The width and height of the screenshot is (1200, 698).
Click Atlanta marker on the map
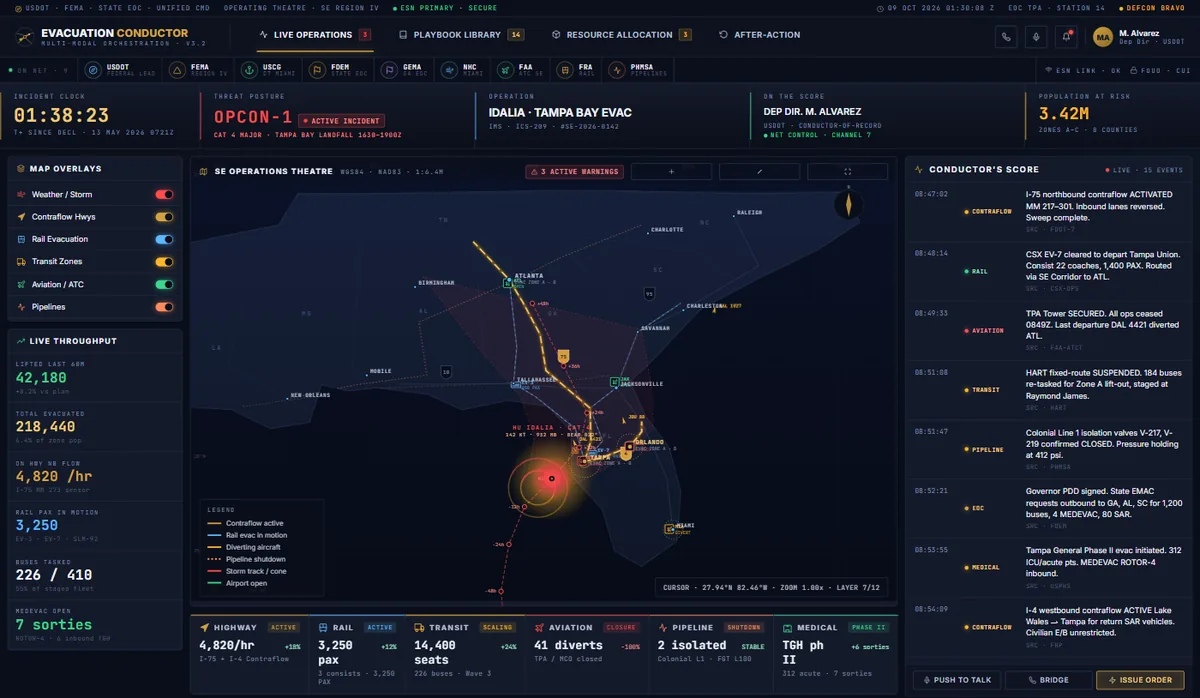(509, 284)
